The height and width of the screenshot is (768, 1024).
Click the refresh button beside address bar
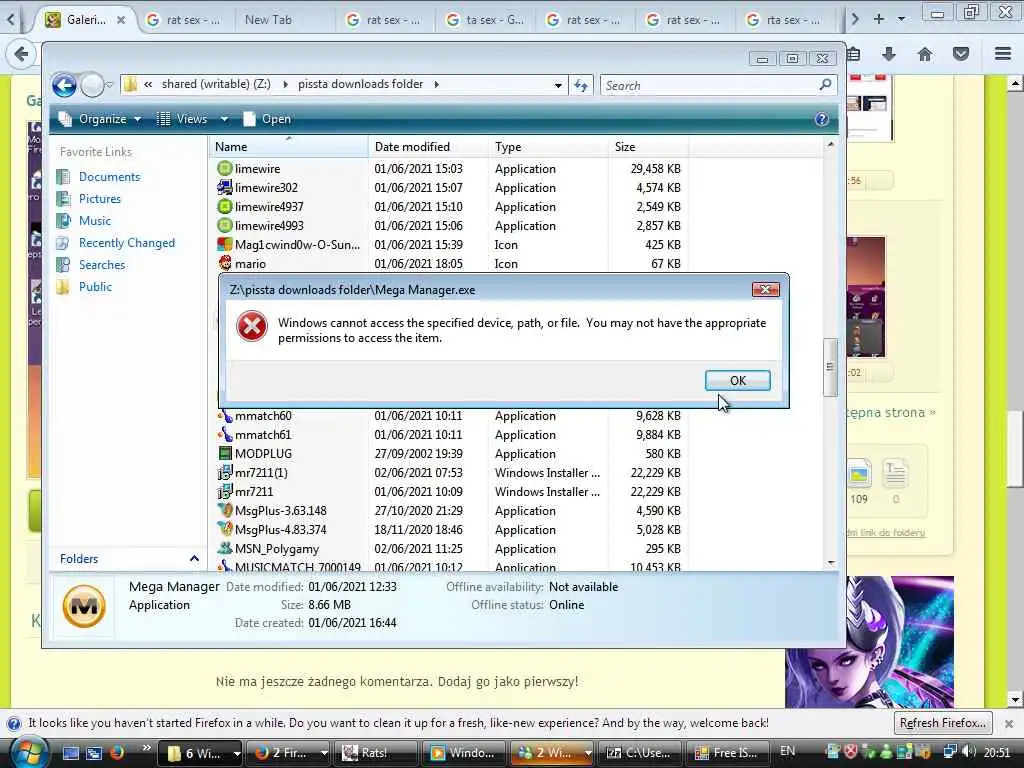pyautogui.click(x=581, y=85)
